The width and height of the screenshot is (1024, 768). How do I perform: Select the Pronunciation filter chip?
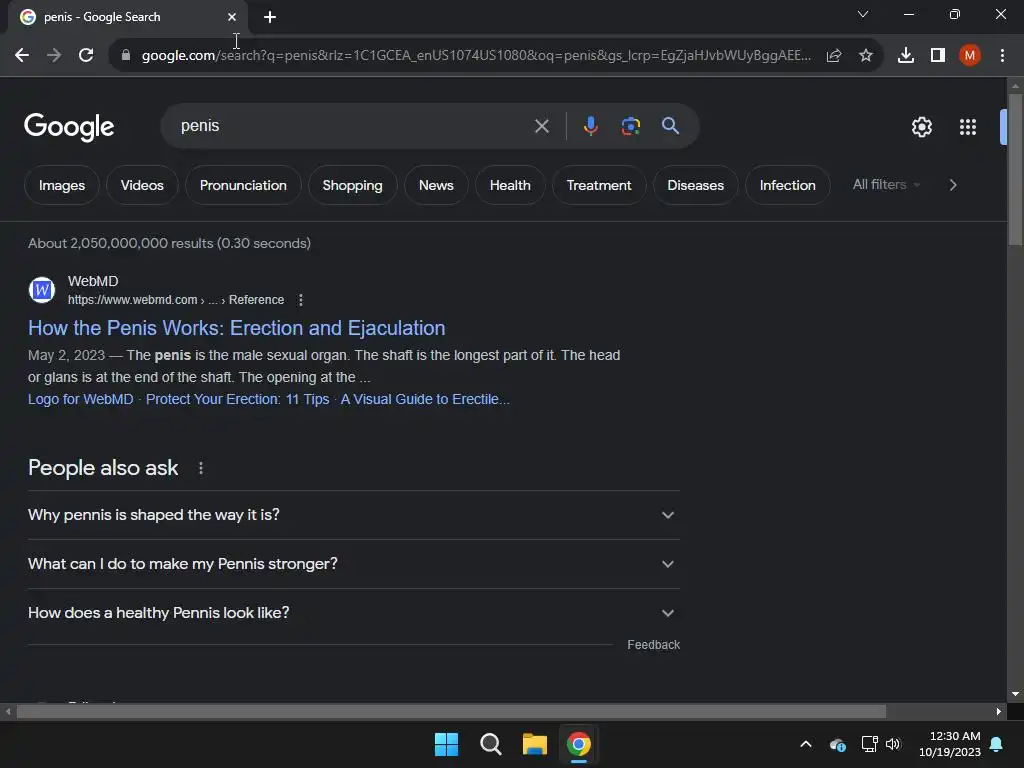point(243,185)
